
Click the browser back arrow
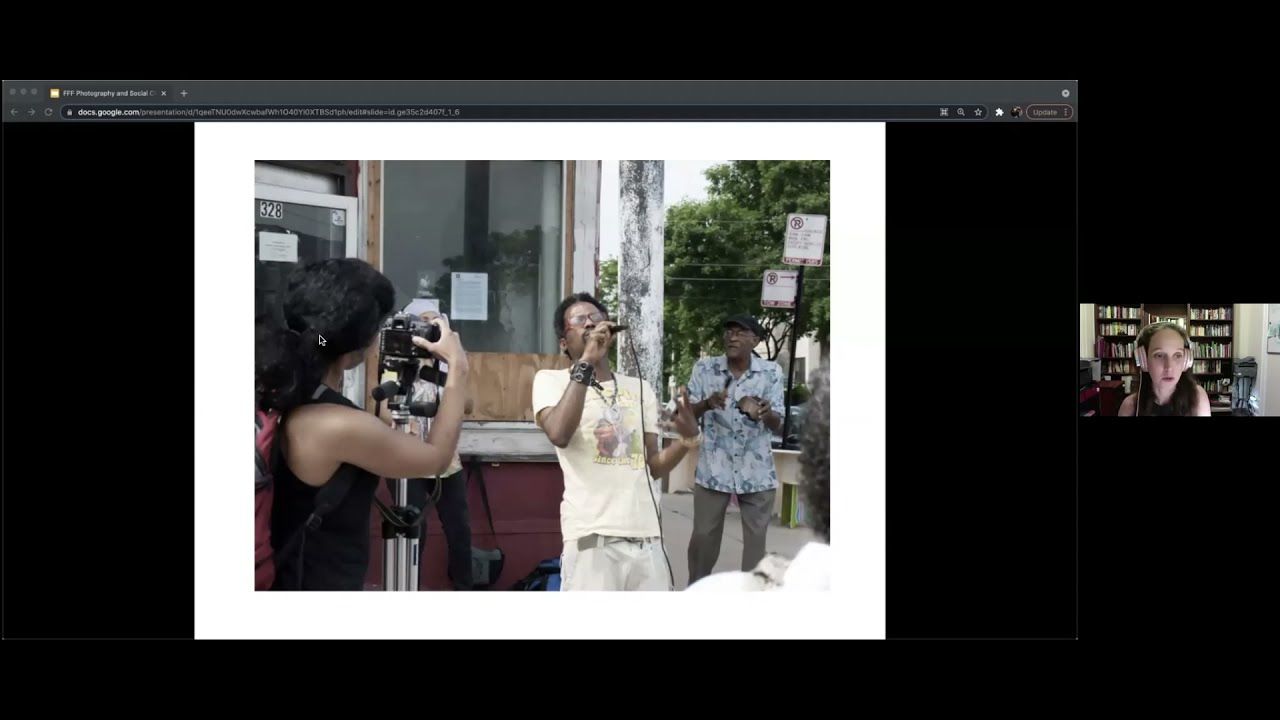tap(14, 112)
